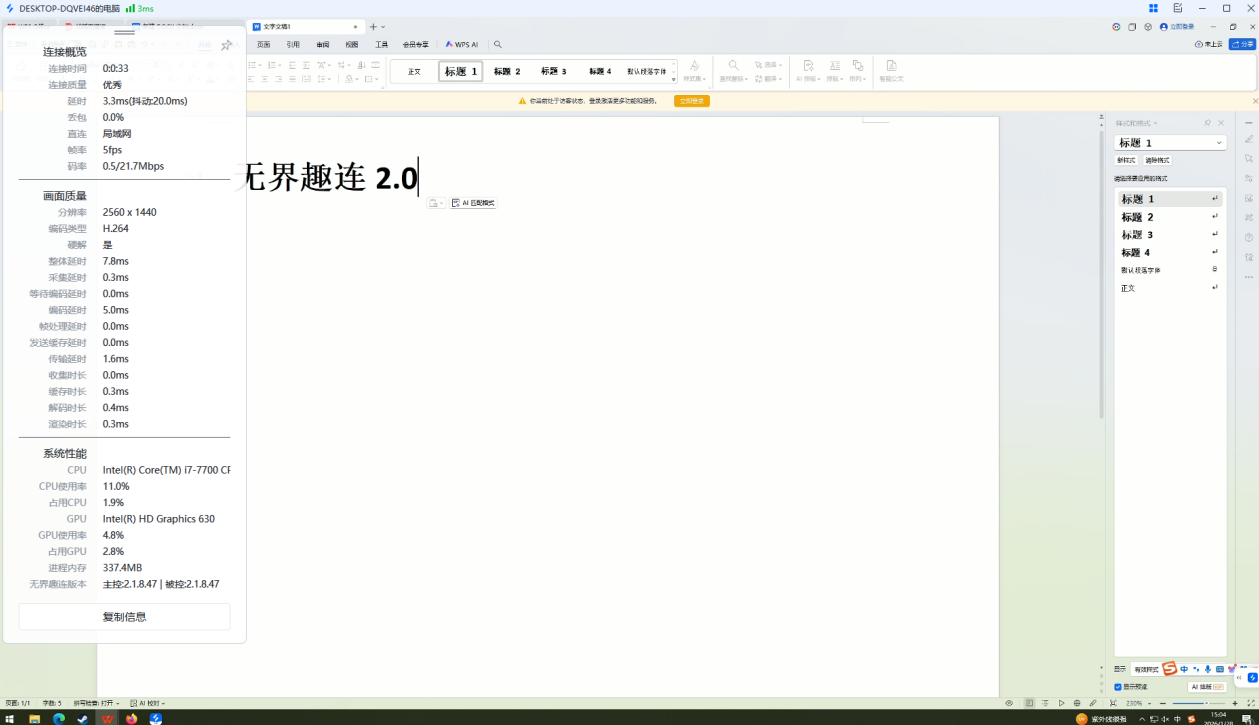Click the AI 匹配模式 floating button

(473, 203)
